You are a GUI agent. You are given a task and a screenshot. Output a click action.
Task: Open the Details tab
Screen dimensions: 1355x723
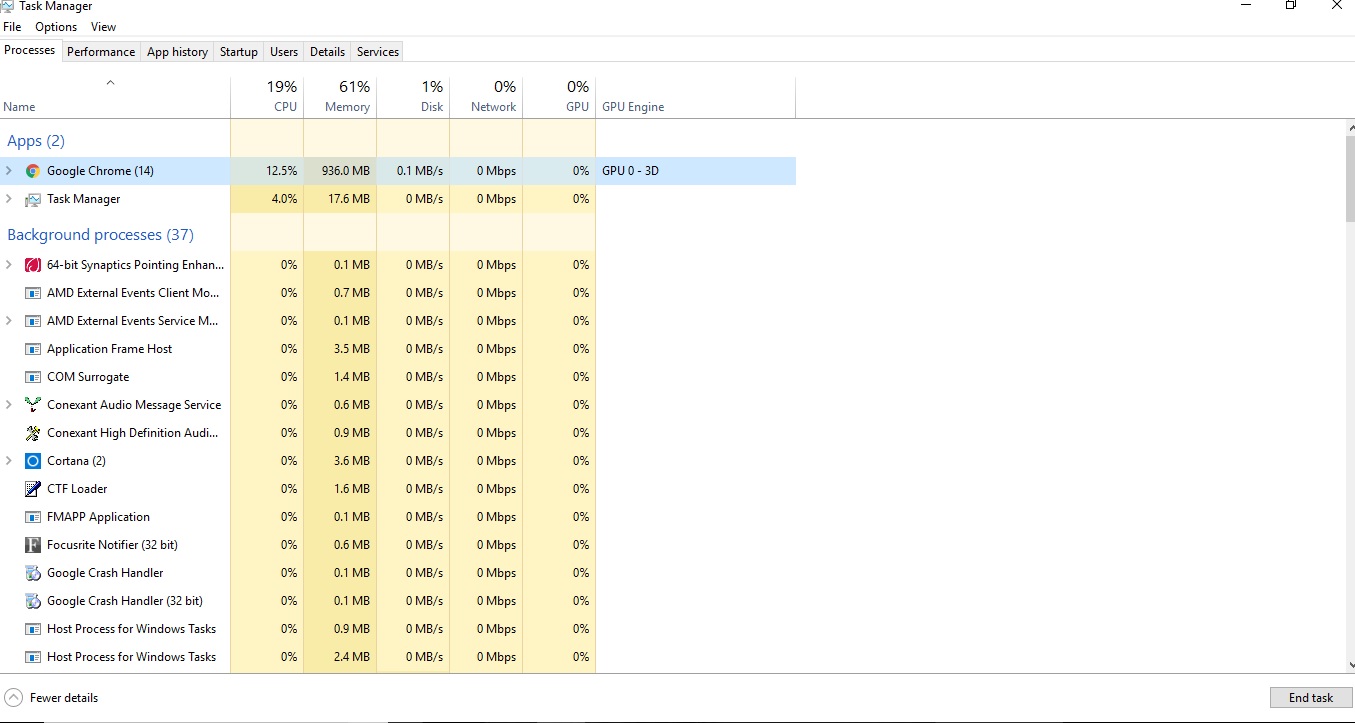[x=327, y=52]
